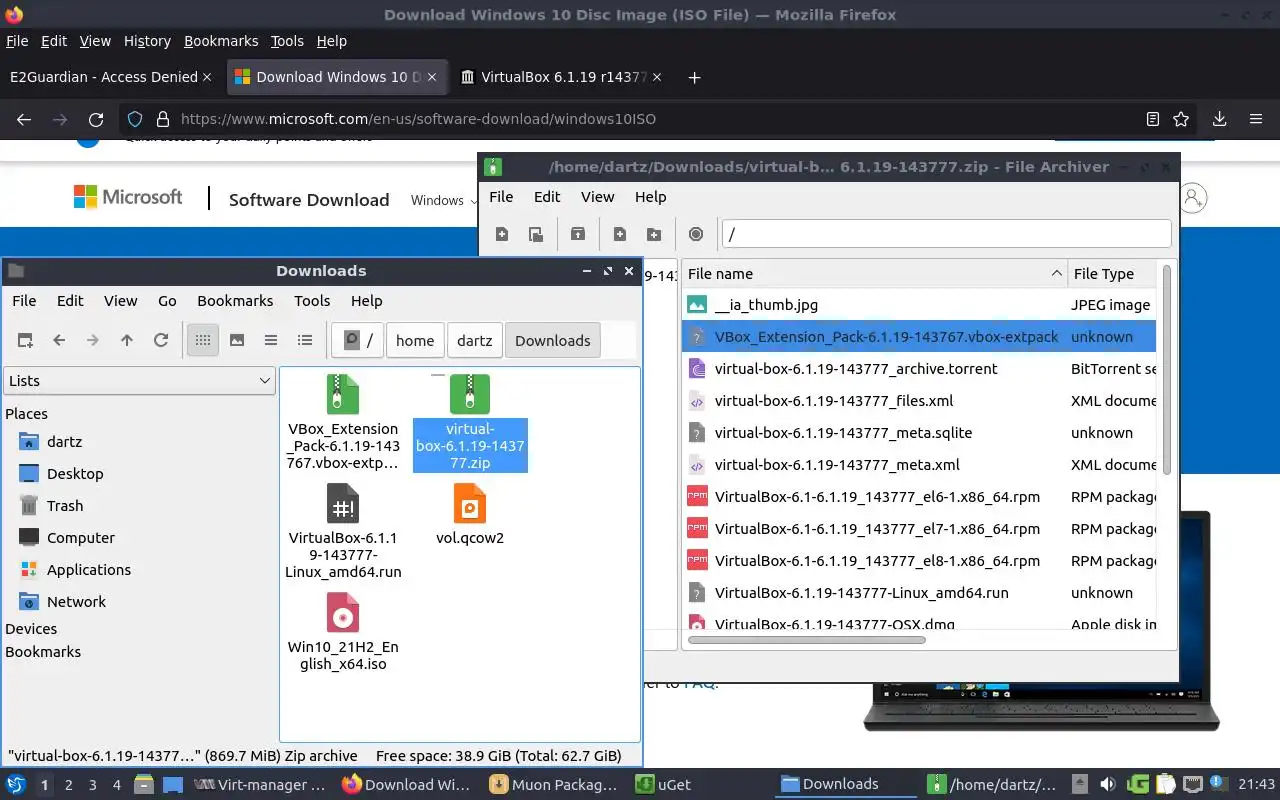Switch to thumbnail view in file manager

point(237,340)
